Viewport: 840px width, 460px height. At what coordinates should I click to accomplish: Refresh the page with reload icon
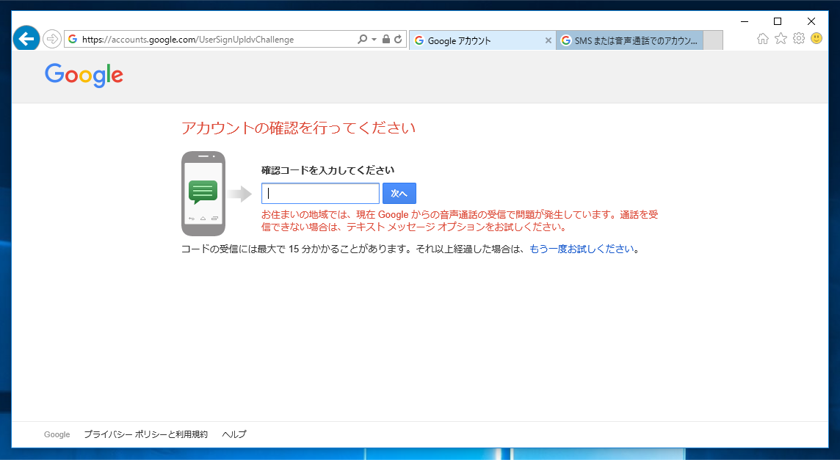(x=398, y=39)
